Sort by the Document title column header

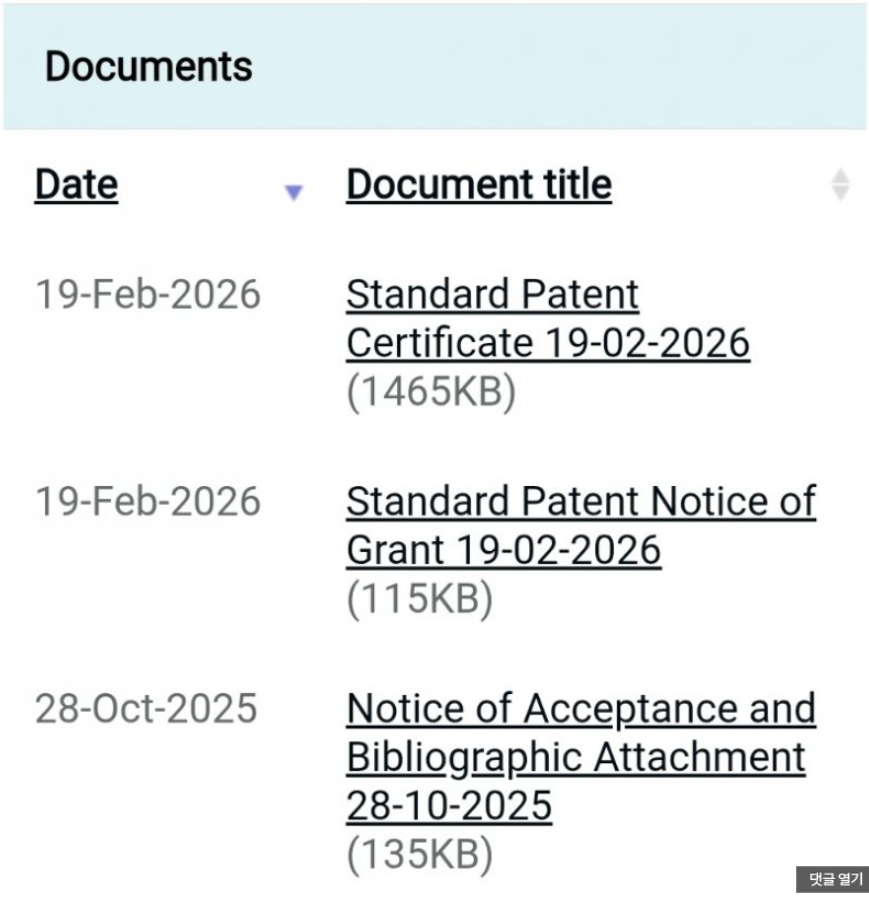(478, 185)
